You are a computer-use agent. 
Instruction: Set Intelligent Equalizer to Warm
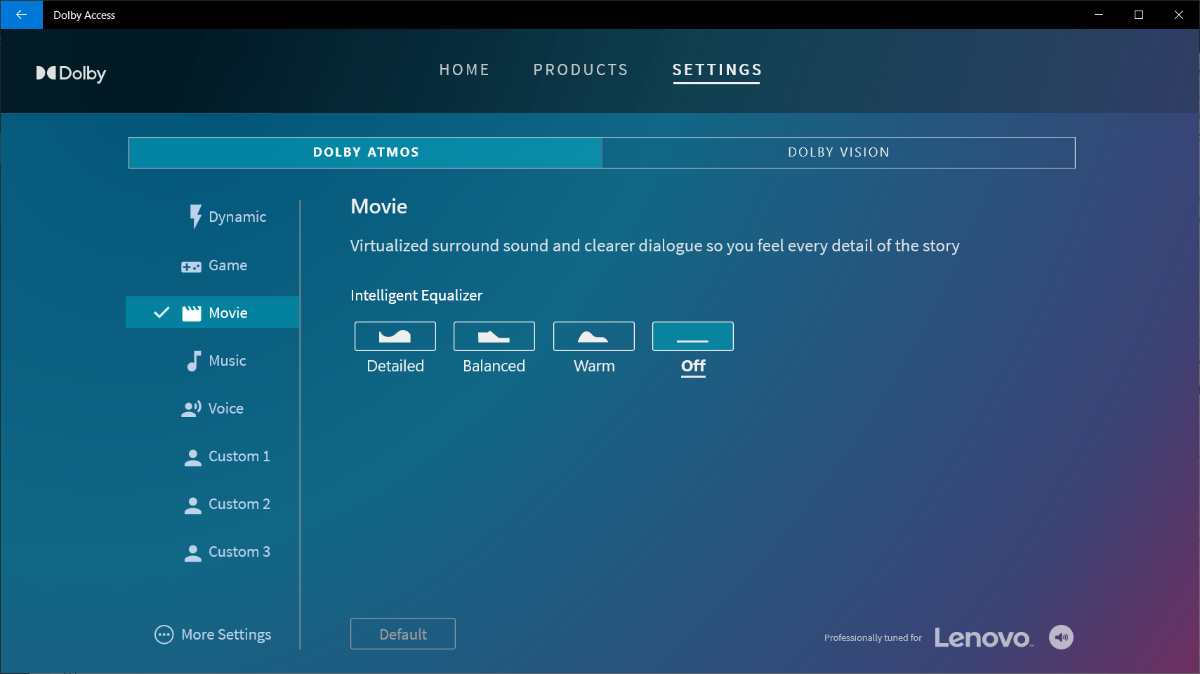593,336
